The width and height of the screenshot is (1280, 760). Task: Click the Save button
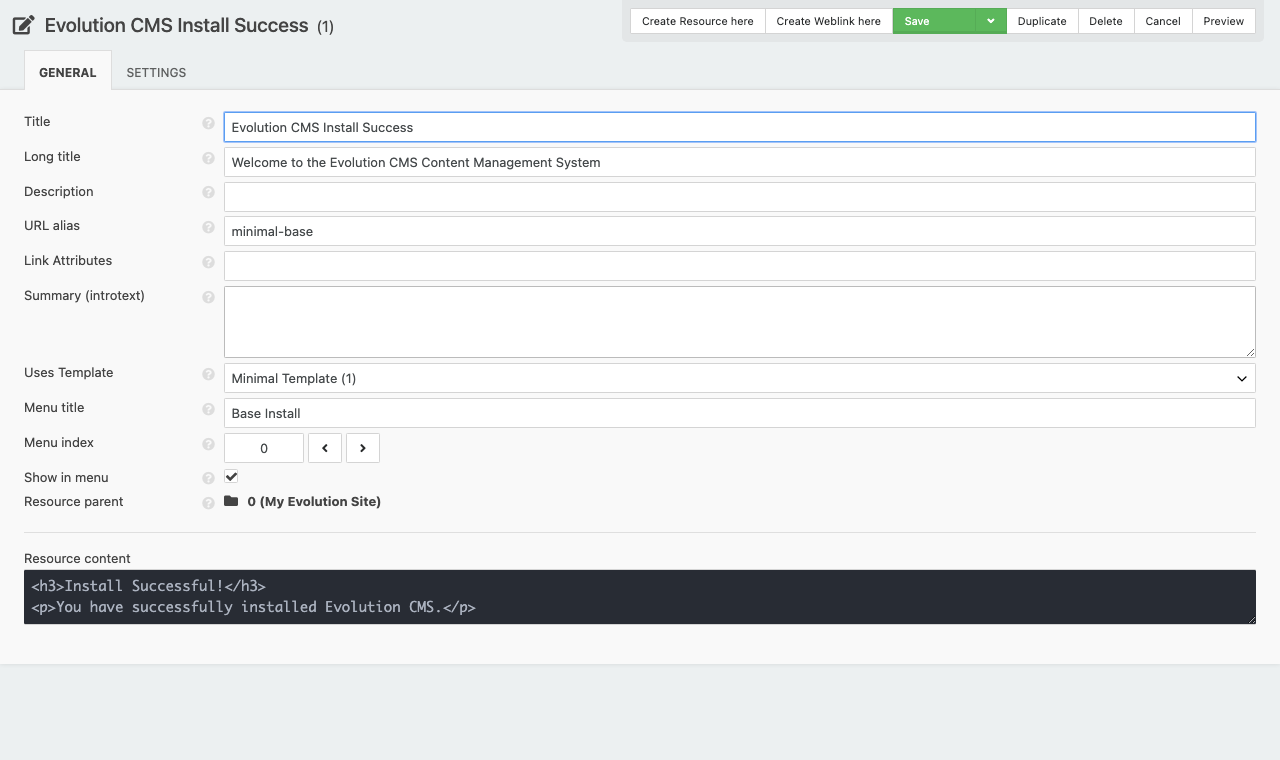coord(934,21)
